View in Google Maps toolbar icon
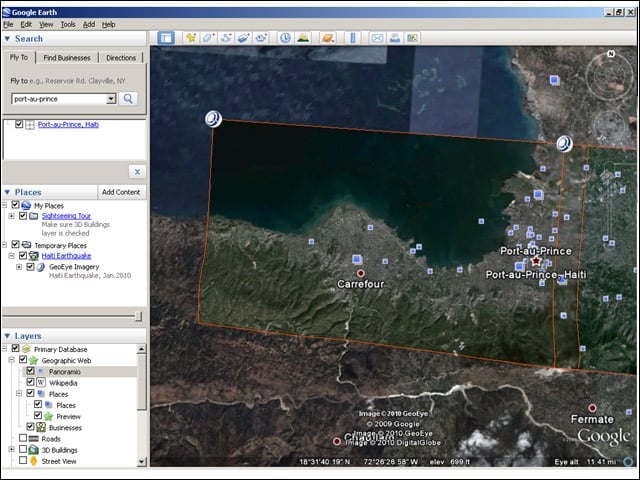 (x=412, y=38)
